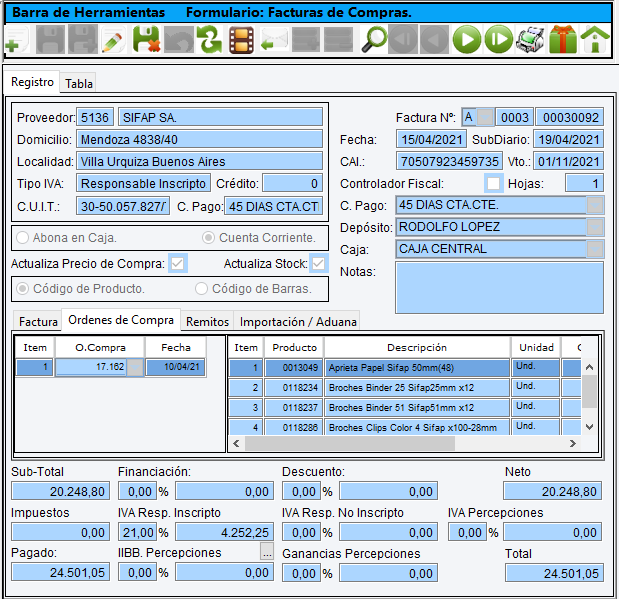Click the green home icon
This screenshot has width=619, height=599.
(x=595, y=39)
